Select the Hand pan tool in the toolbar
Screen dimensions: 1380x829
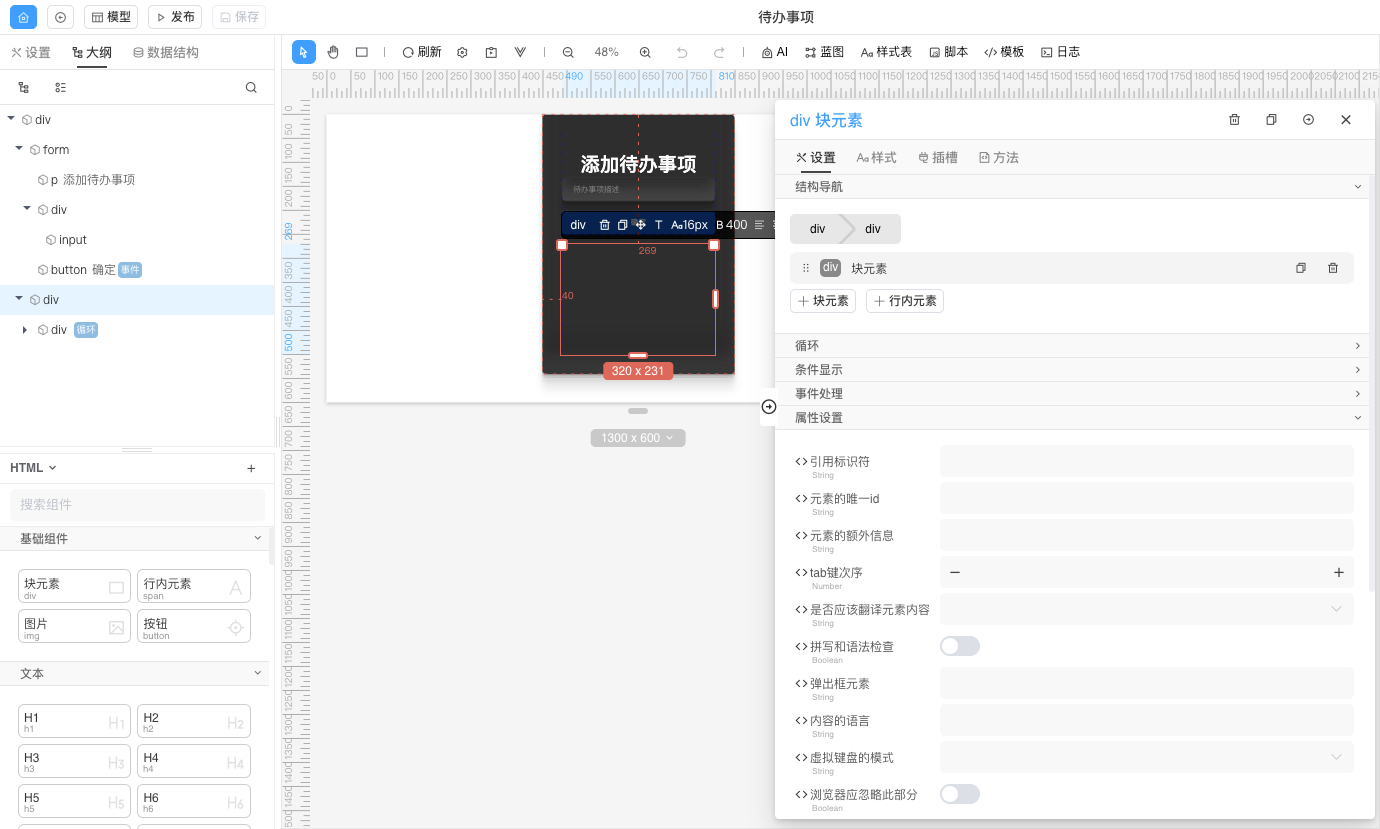[333, 51]
